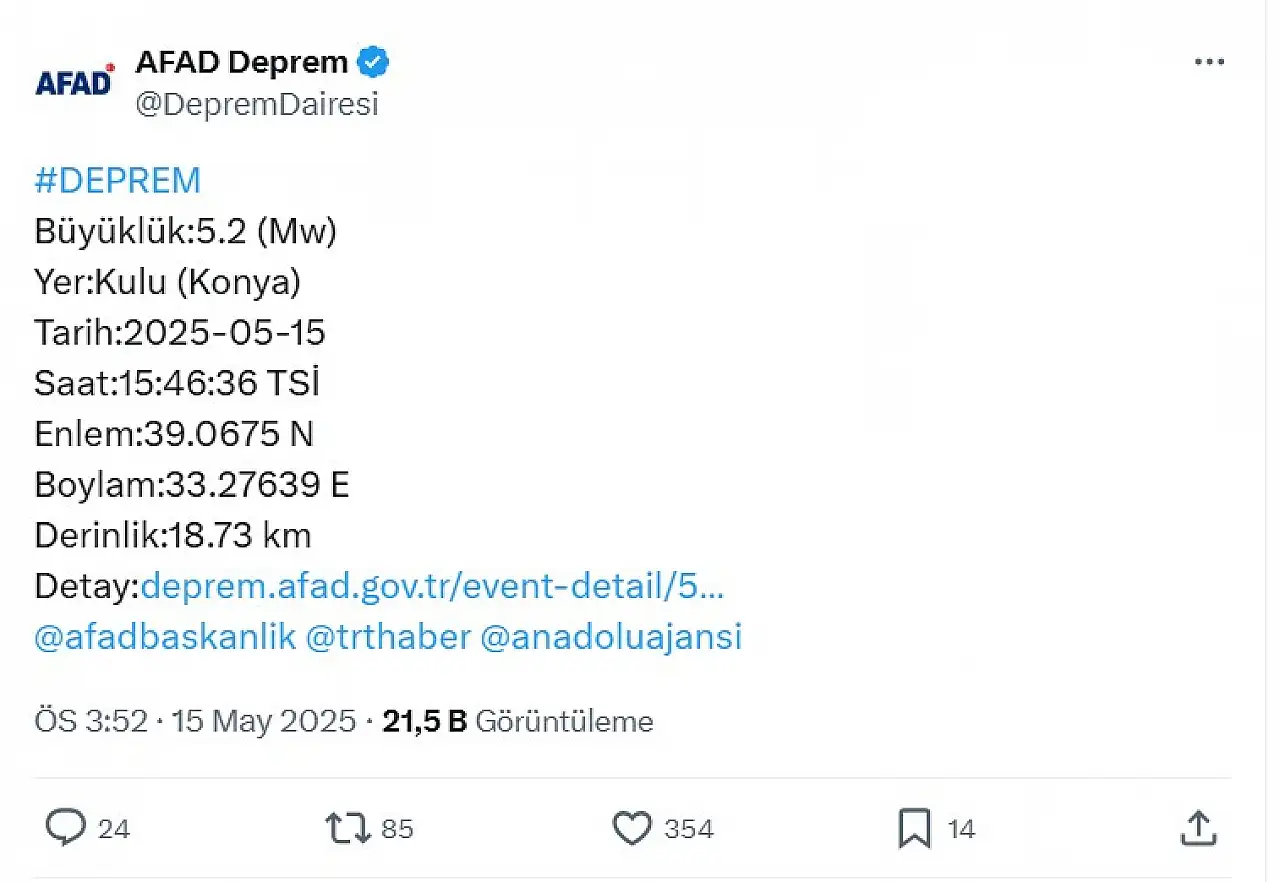
Task: Click the @afadbaskanlik mention
Action: click(165, 638)
